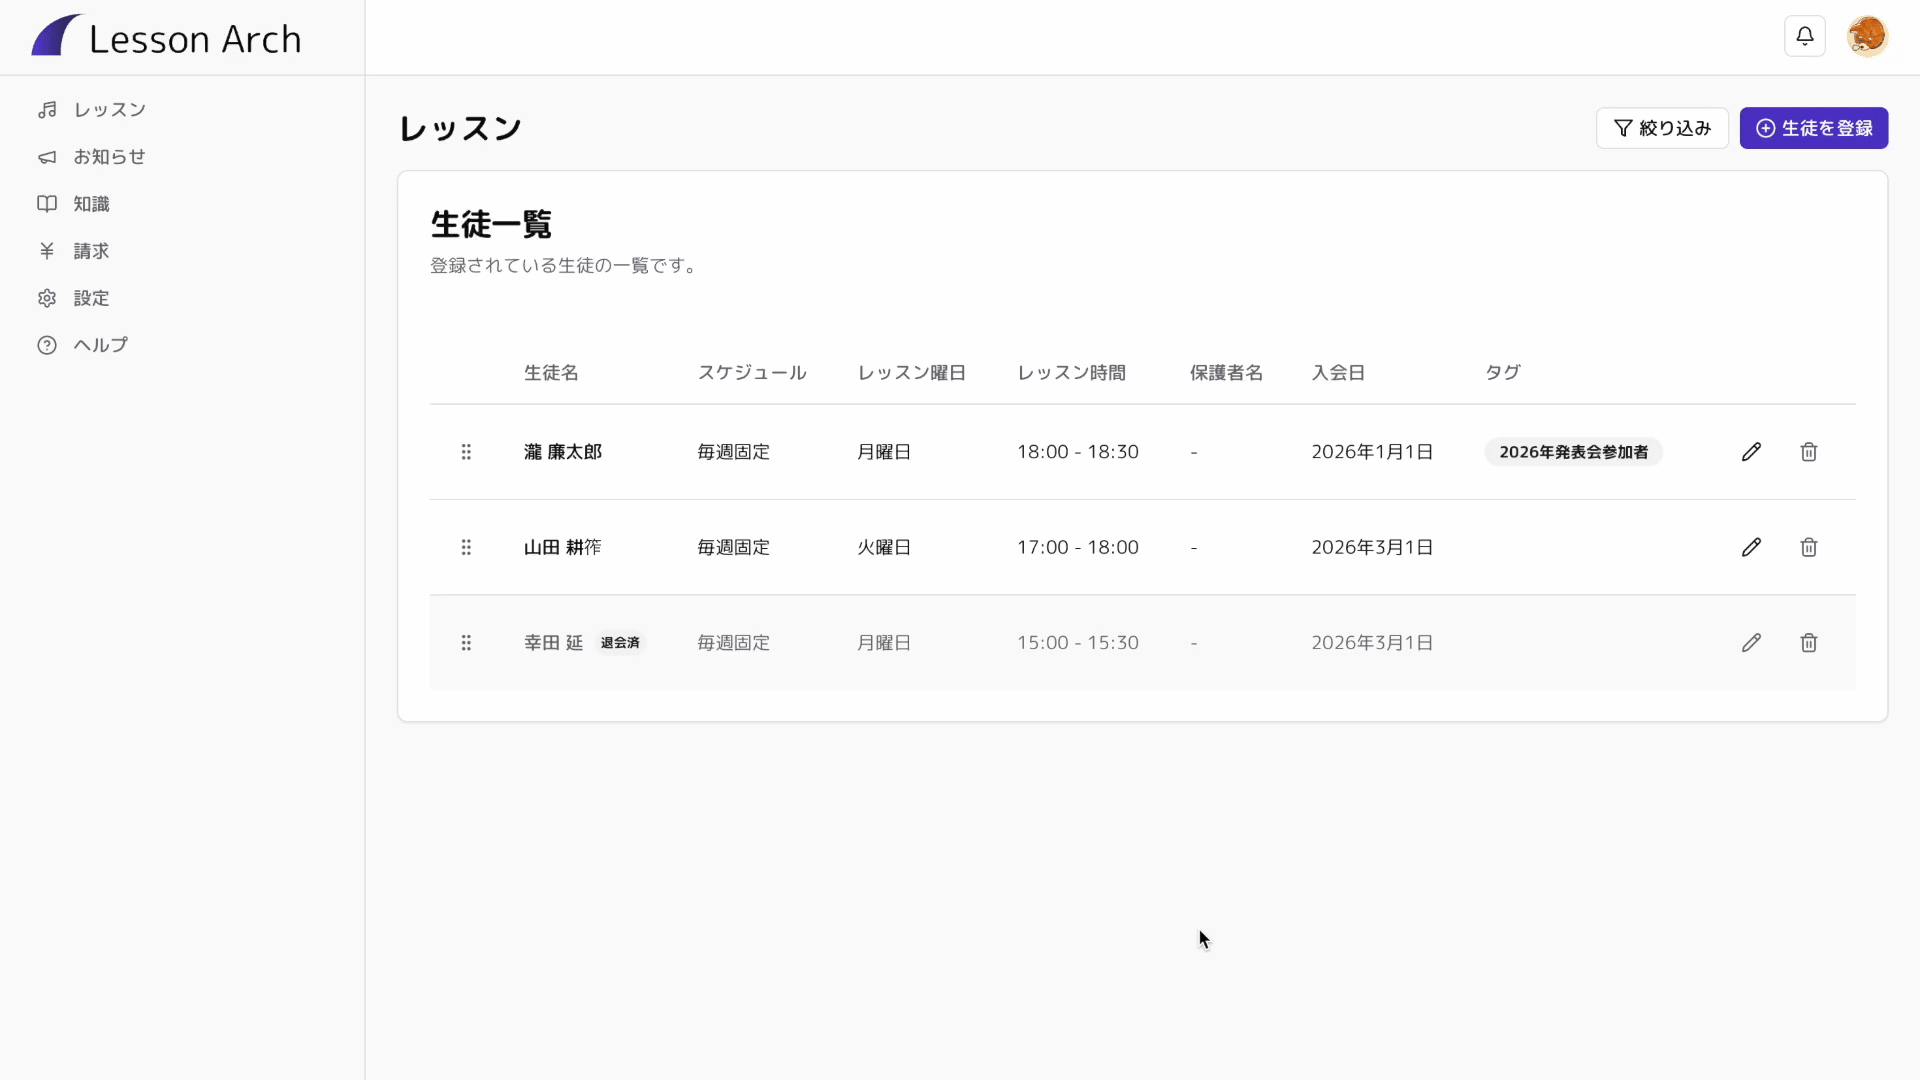Screen dimensions: 1920x1080
Task: Grab the drag handle for 山田 耕筰 row
Action: coord(466,547)
